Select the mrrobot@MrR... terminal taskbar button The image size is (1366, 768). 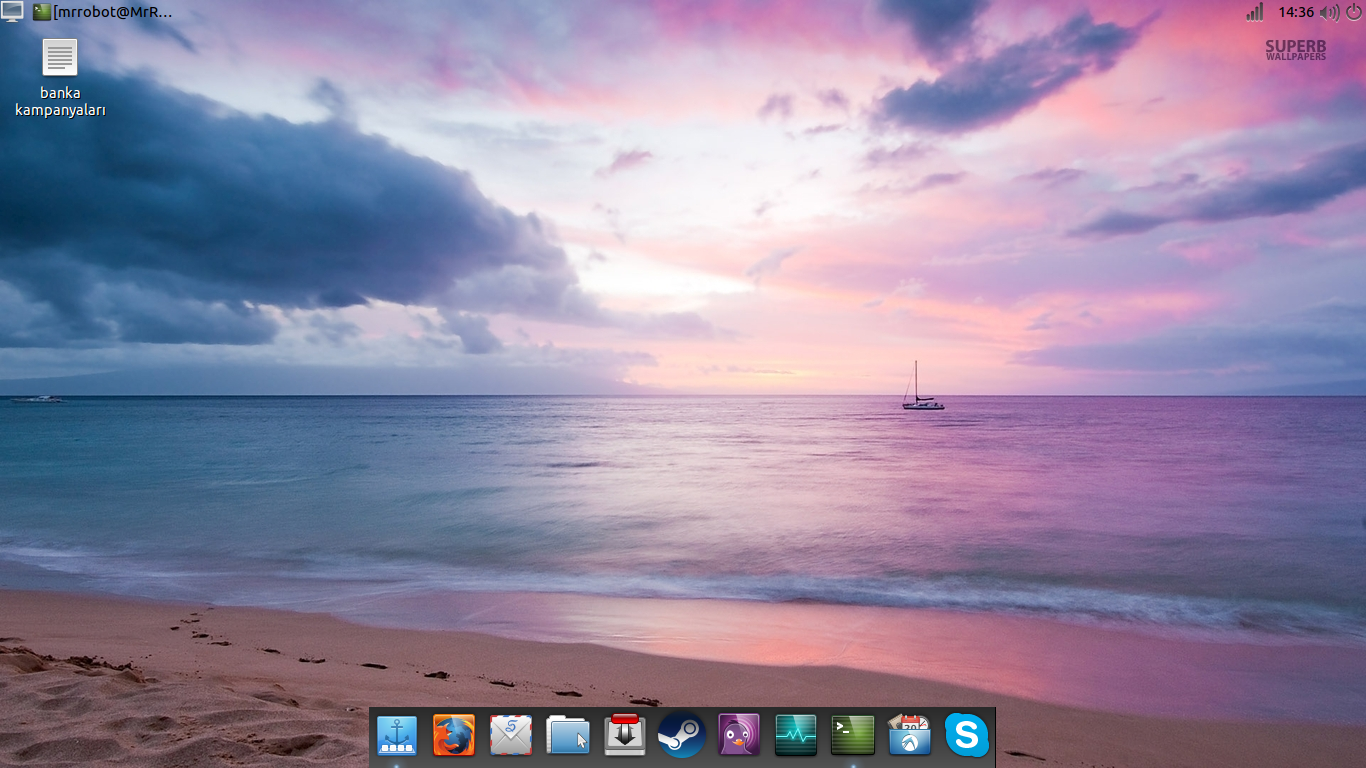pyautogui.click(x=102, y=12)
